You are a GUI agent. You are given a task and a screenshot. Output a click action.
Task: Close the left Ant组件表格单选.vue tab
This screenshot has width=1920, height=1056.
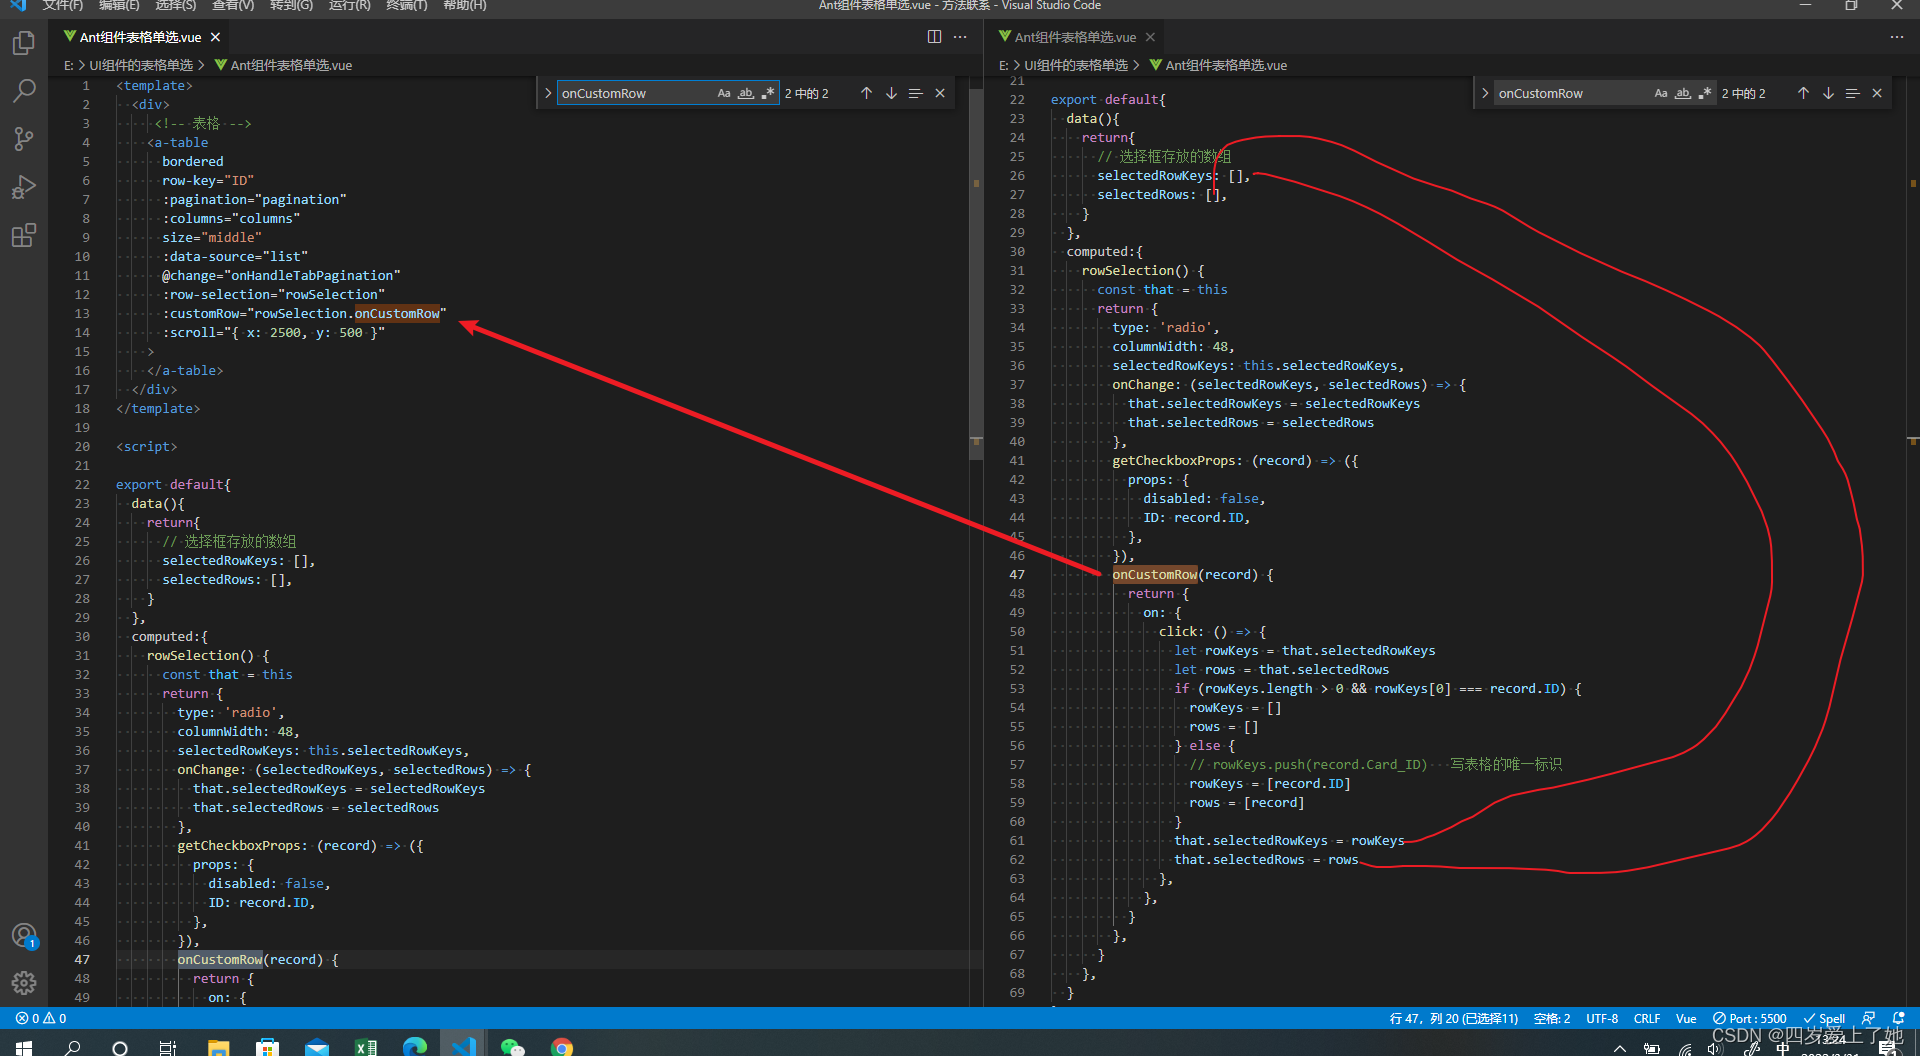tap(215, 37)
